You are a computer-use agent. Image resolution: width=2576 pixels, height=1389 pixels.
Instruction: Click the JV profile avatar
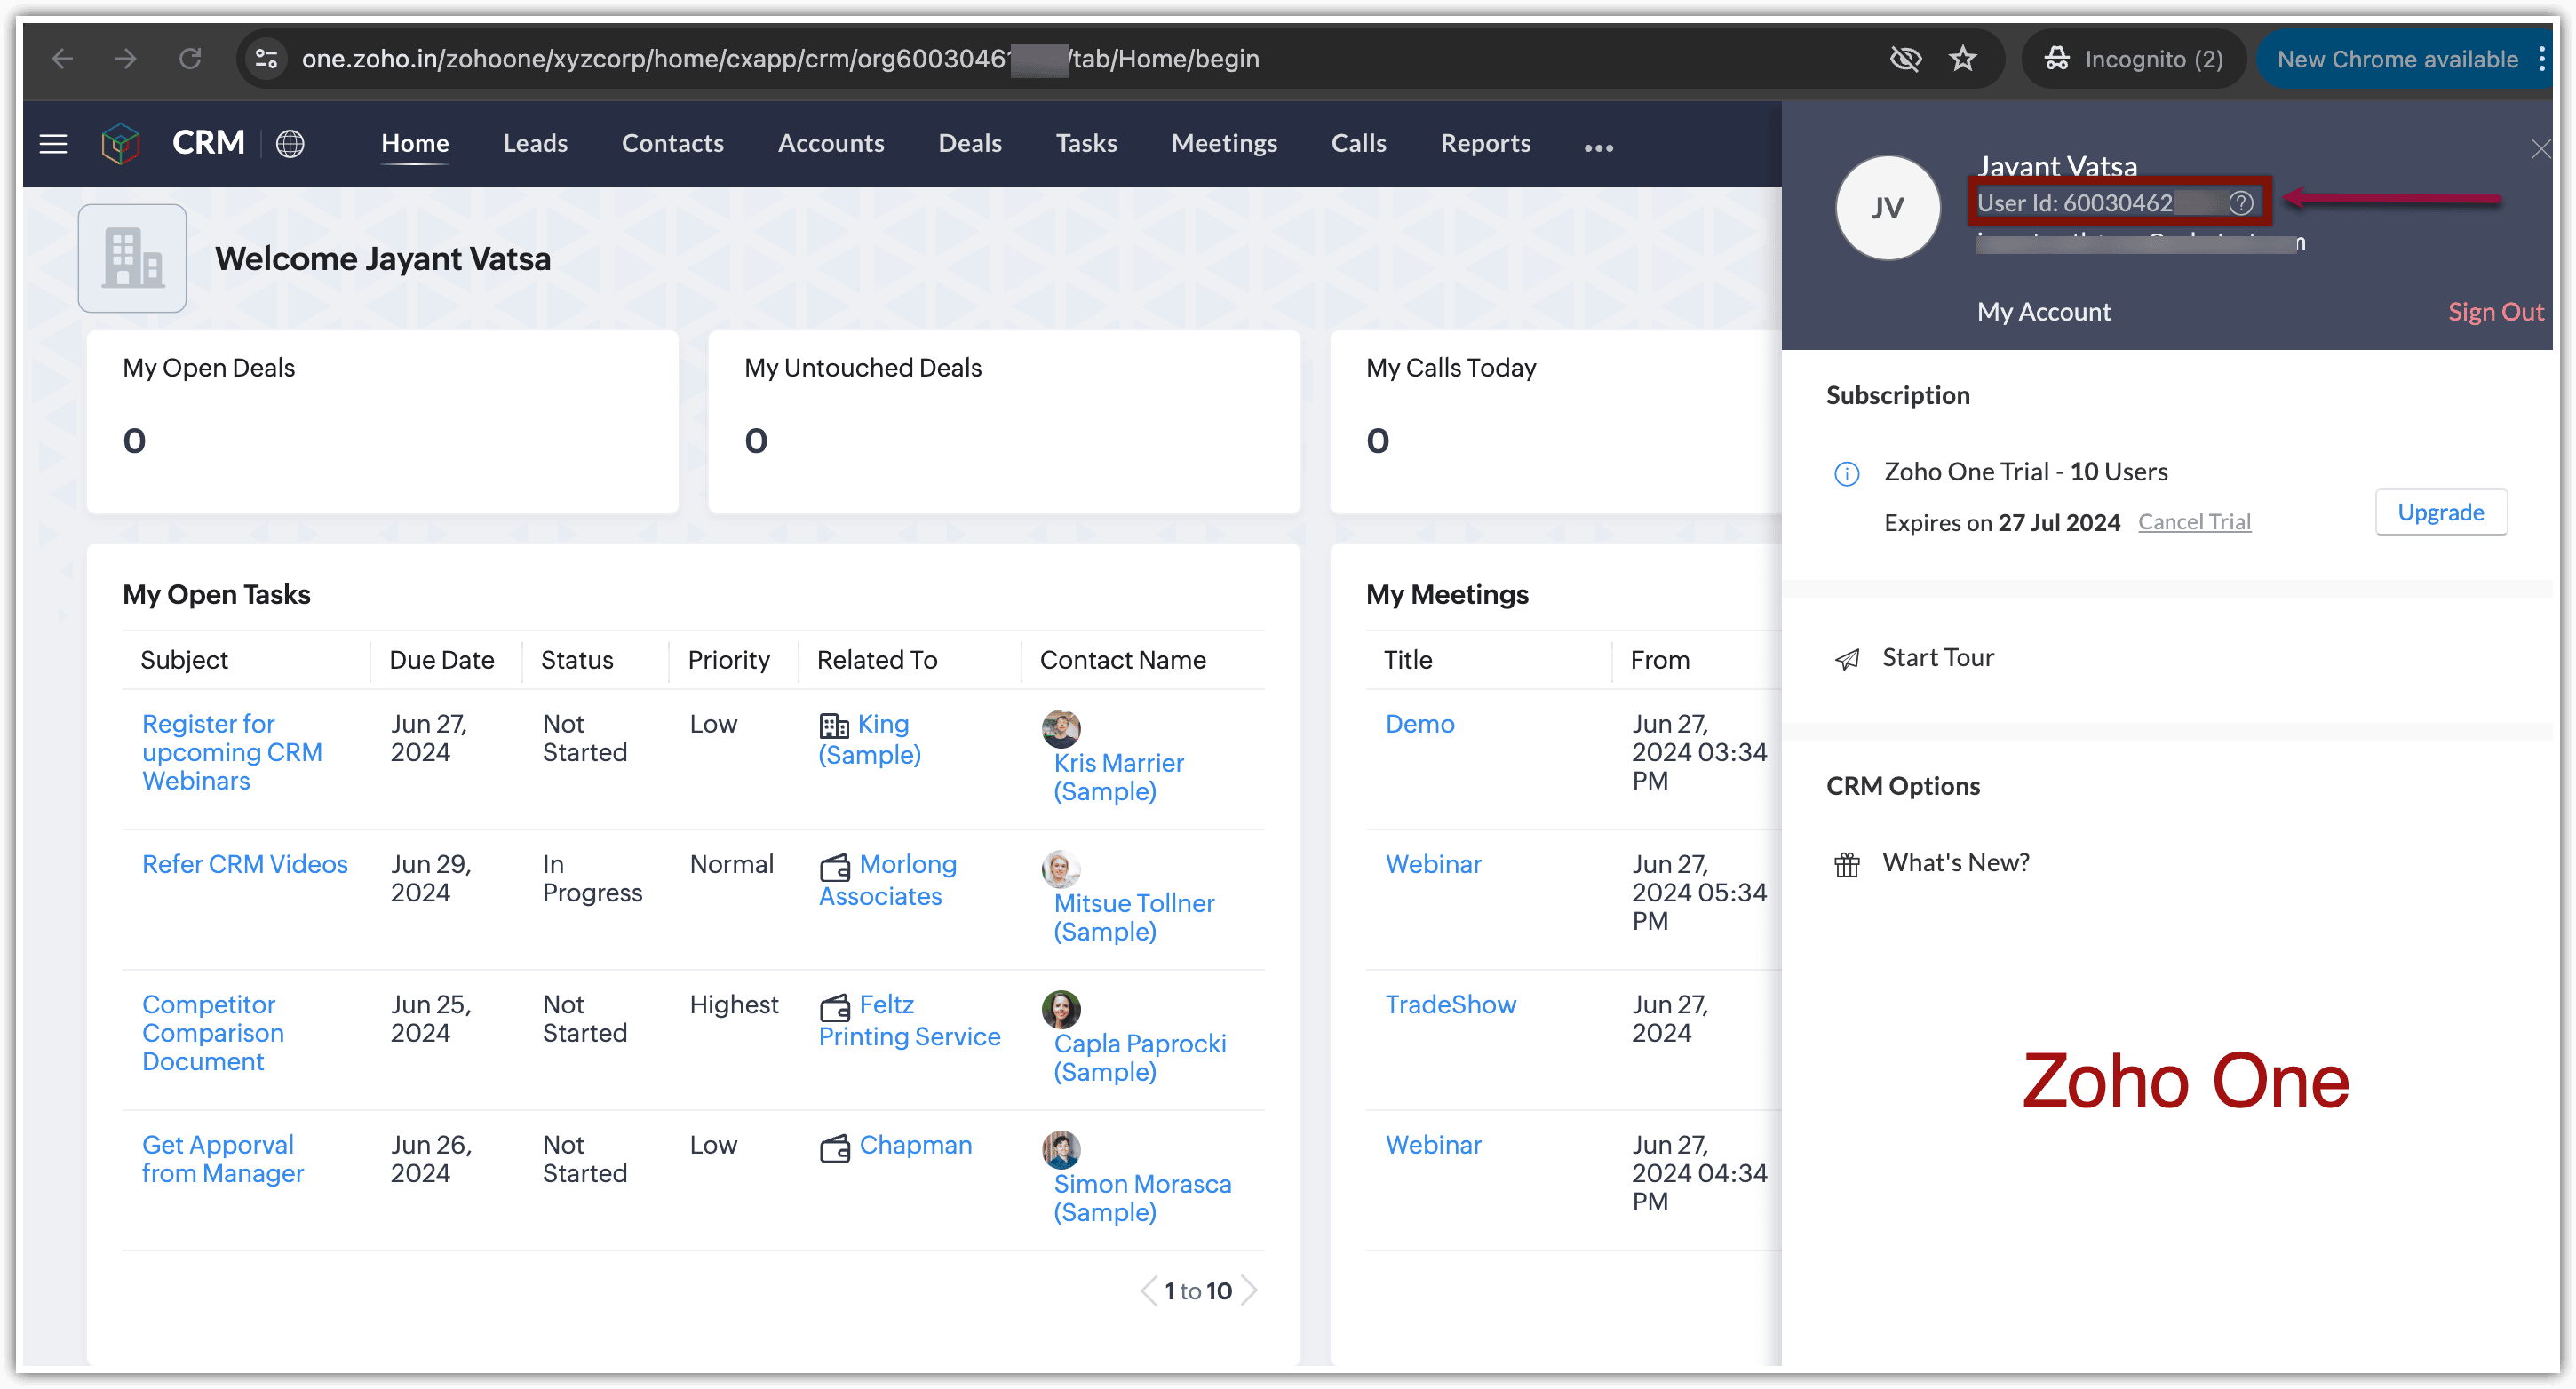pyautogui.click(x=1887, y=208)
